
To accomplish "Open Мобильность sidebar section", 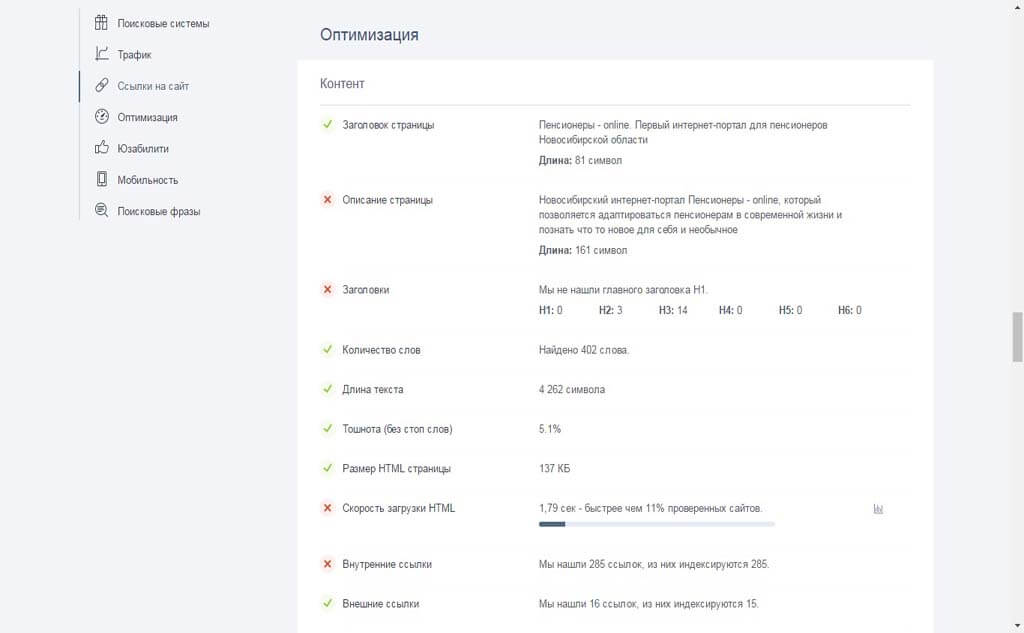I will (x=147, y=180).
